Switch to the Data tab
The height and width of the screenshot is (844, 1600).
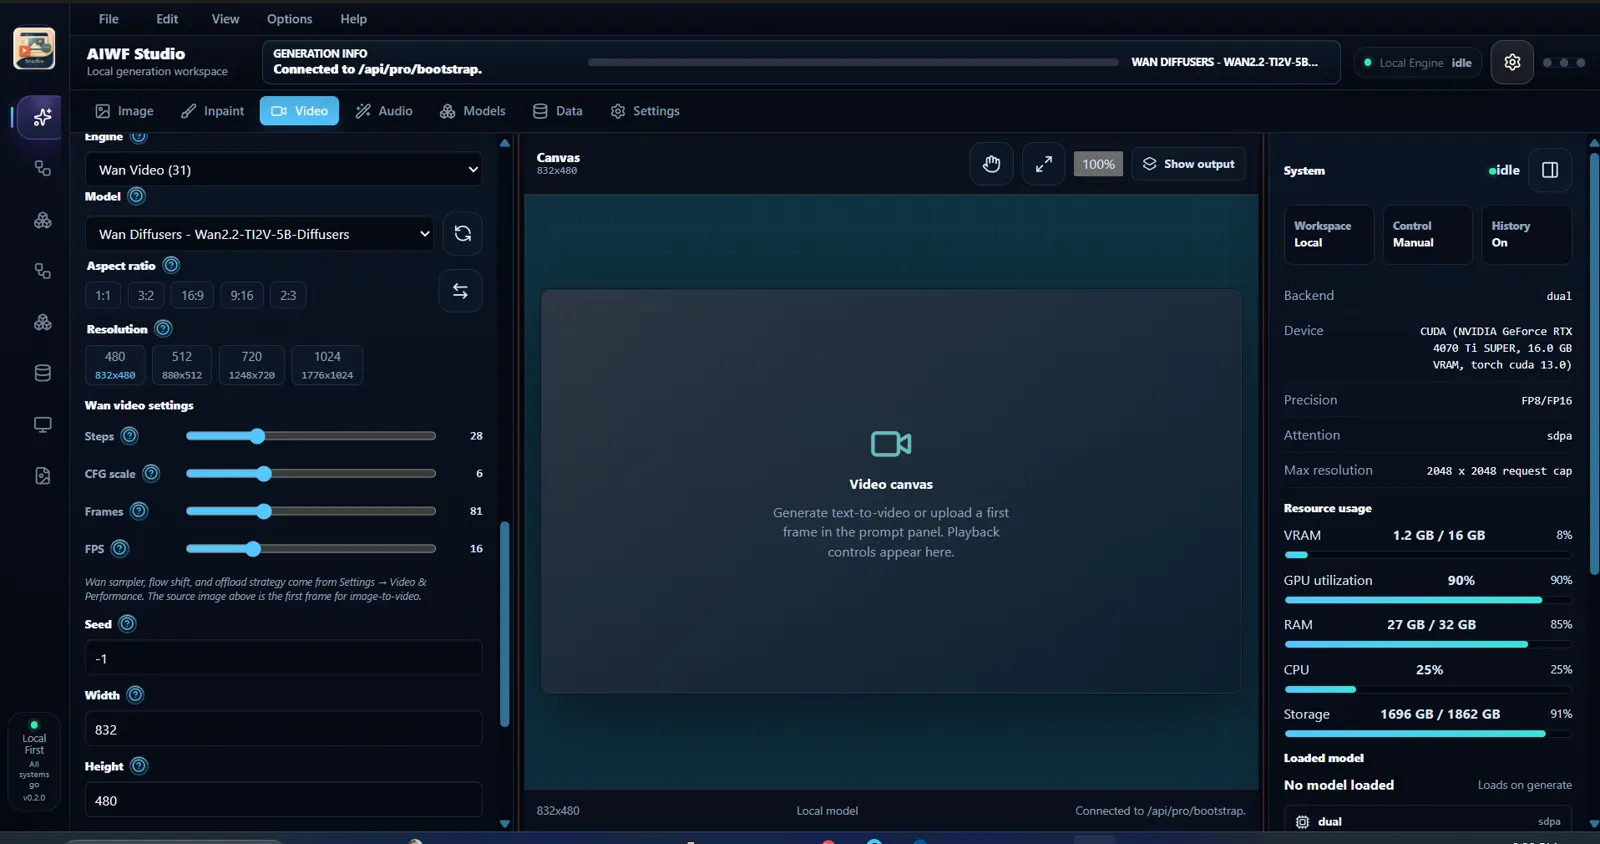click(558, 111)
